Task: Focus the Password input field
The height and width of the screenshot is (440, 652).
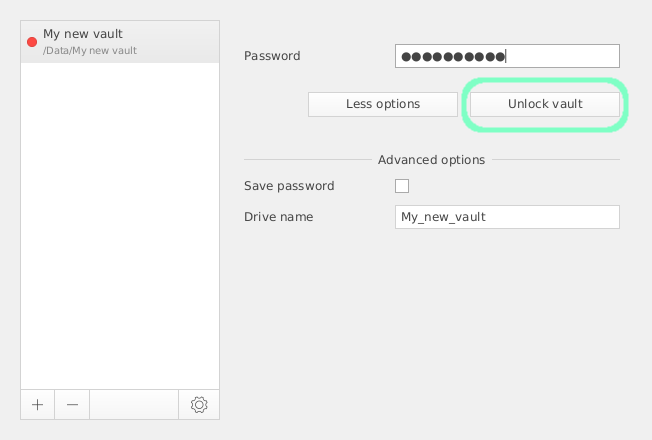Action: (560, 56)
